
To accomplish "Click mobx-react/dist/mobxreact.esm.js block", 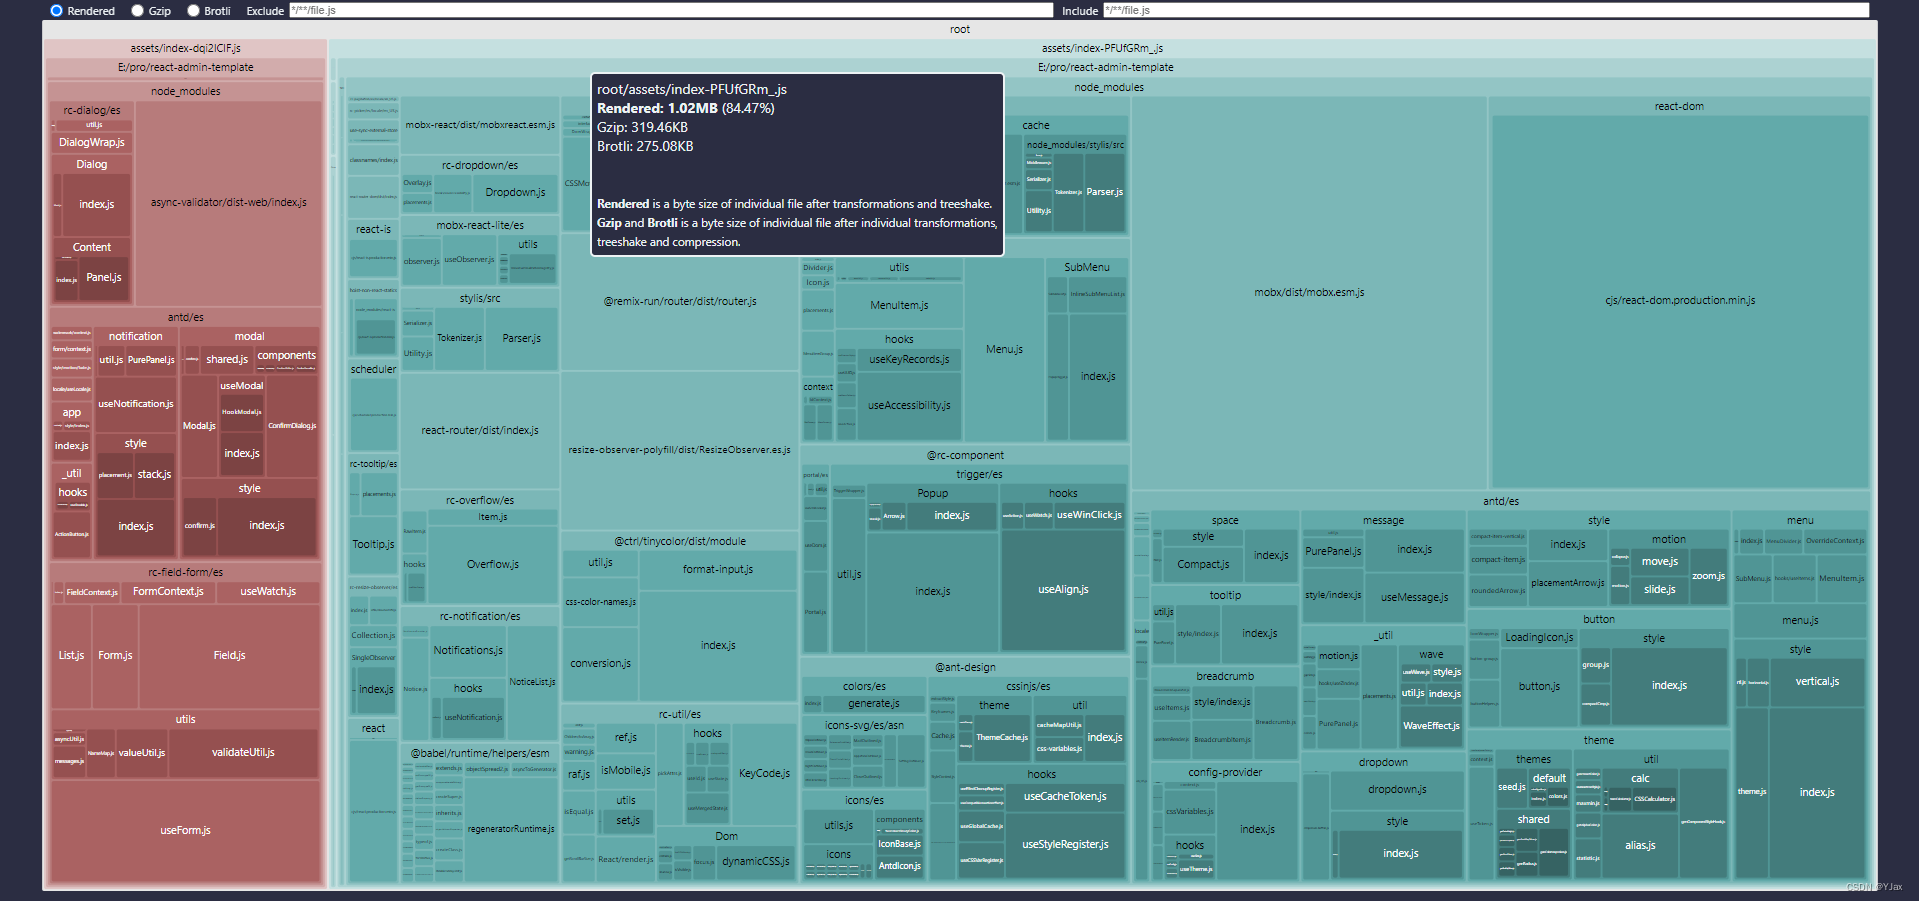I will (480, 125).
